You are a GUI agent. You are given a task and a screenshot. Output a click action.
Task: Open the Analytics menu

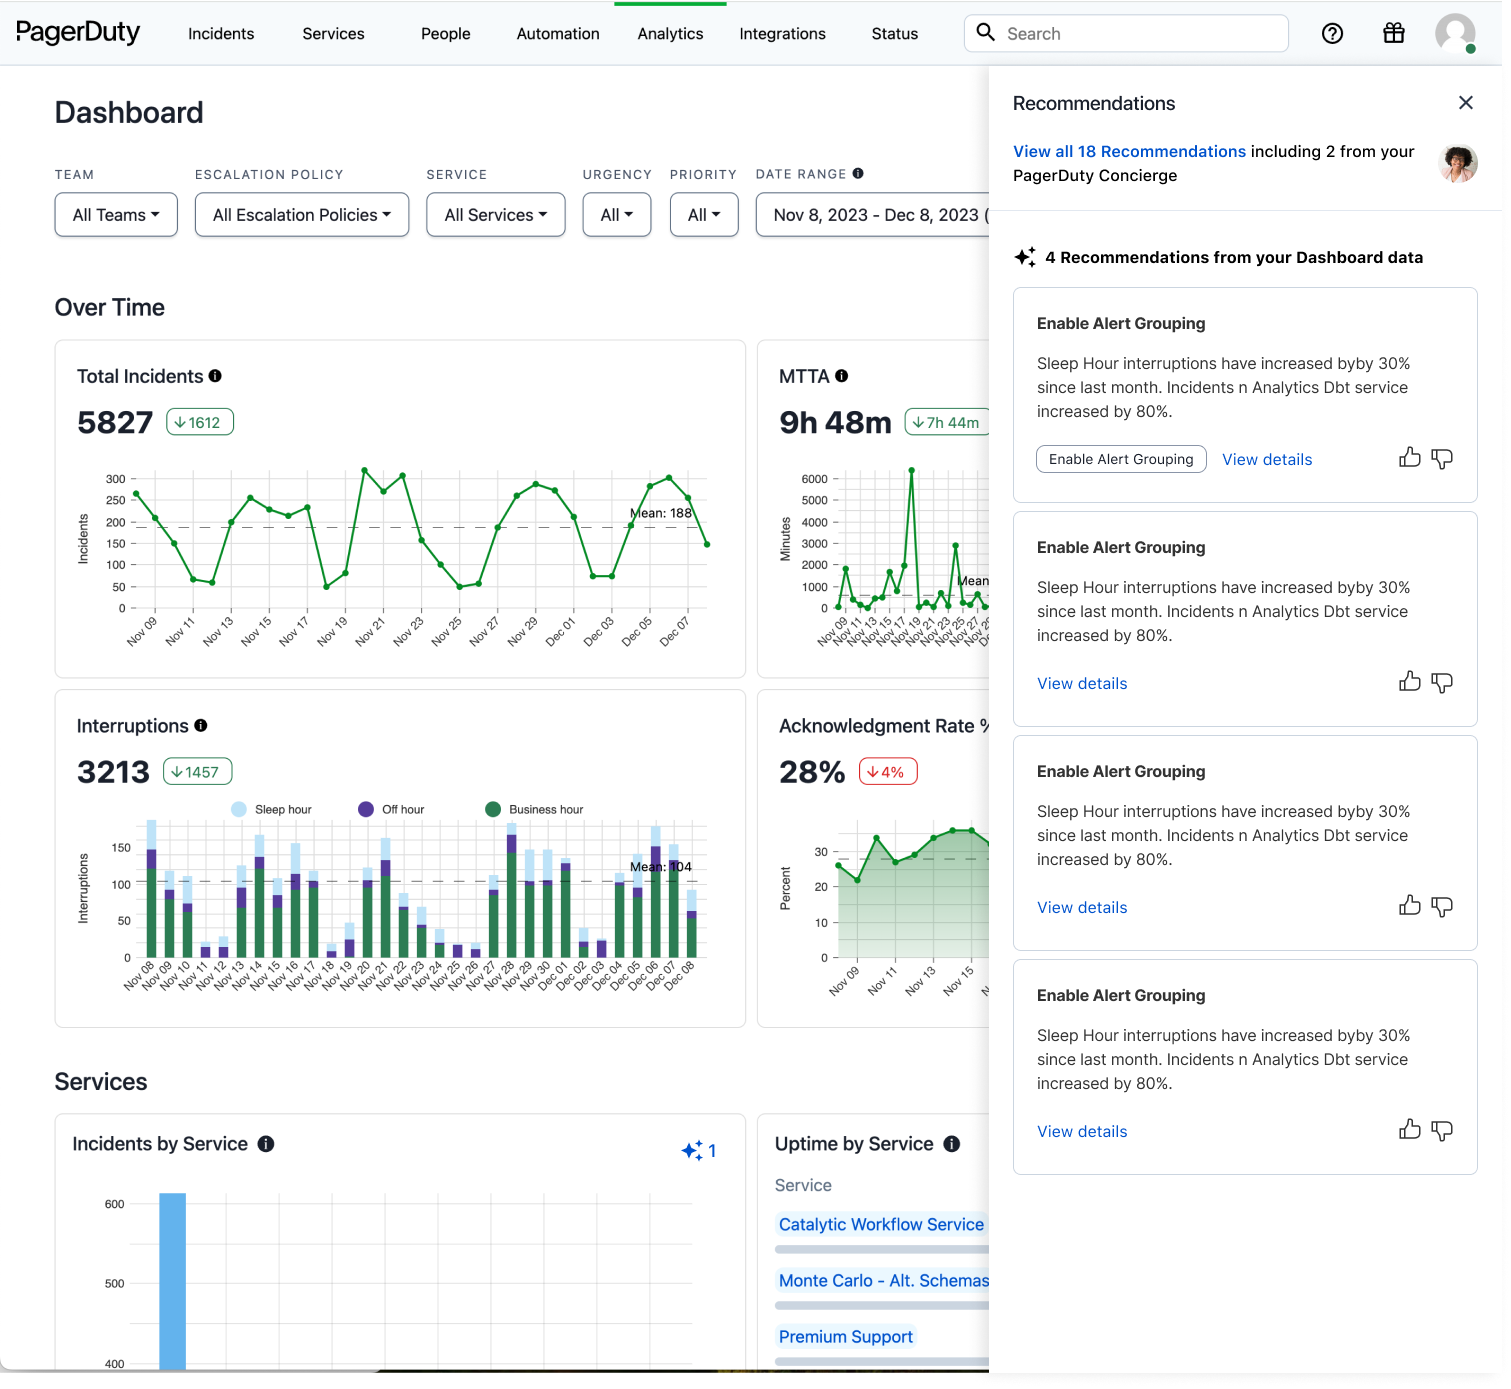[x=670, y=34]
